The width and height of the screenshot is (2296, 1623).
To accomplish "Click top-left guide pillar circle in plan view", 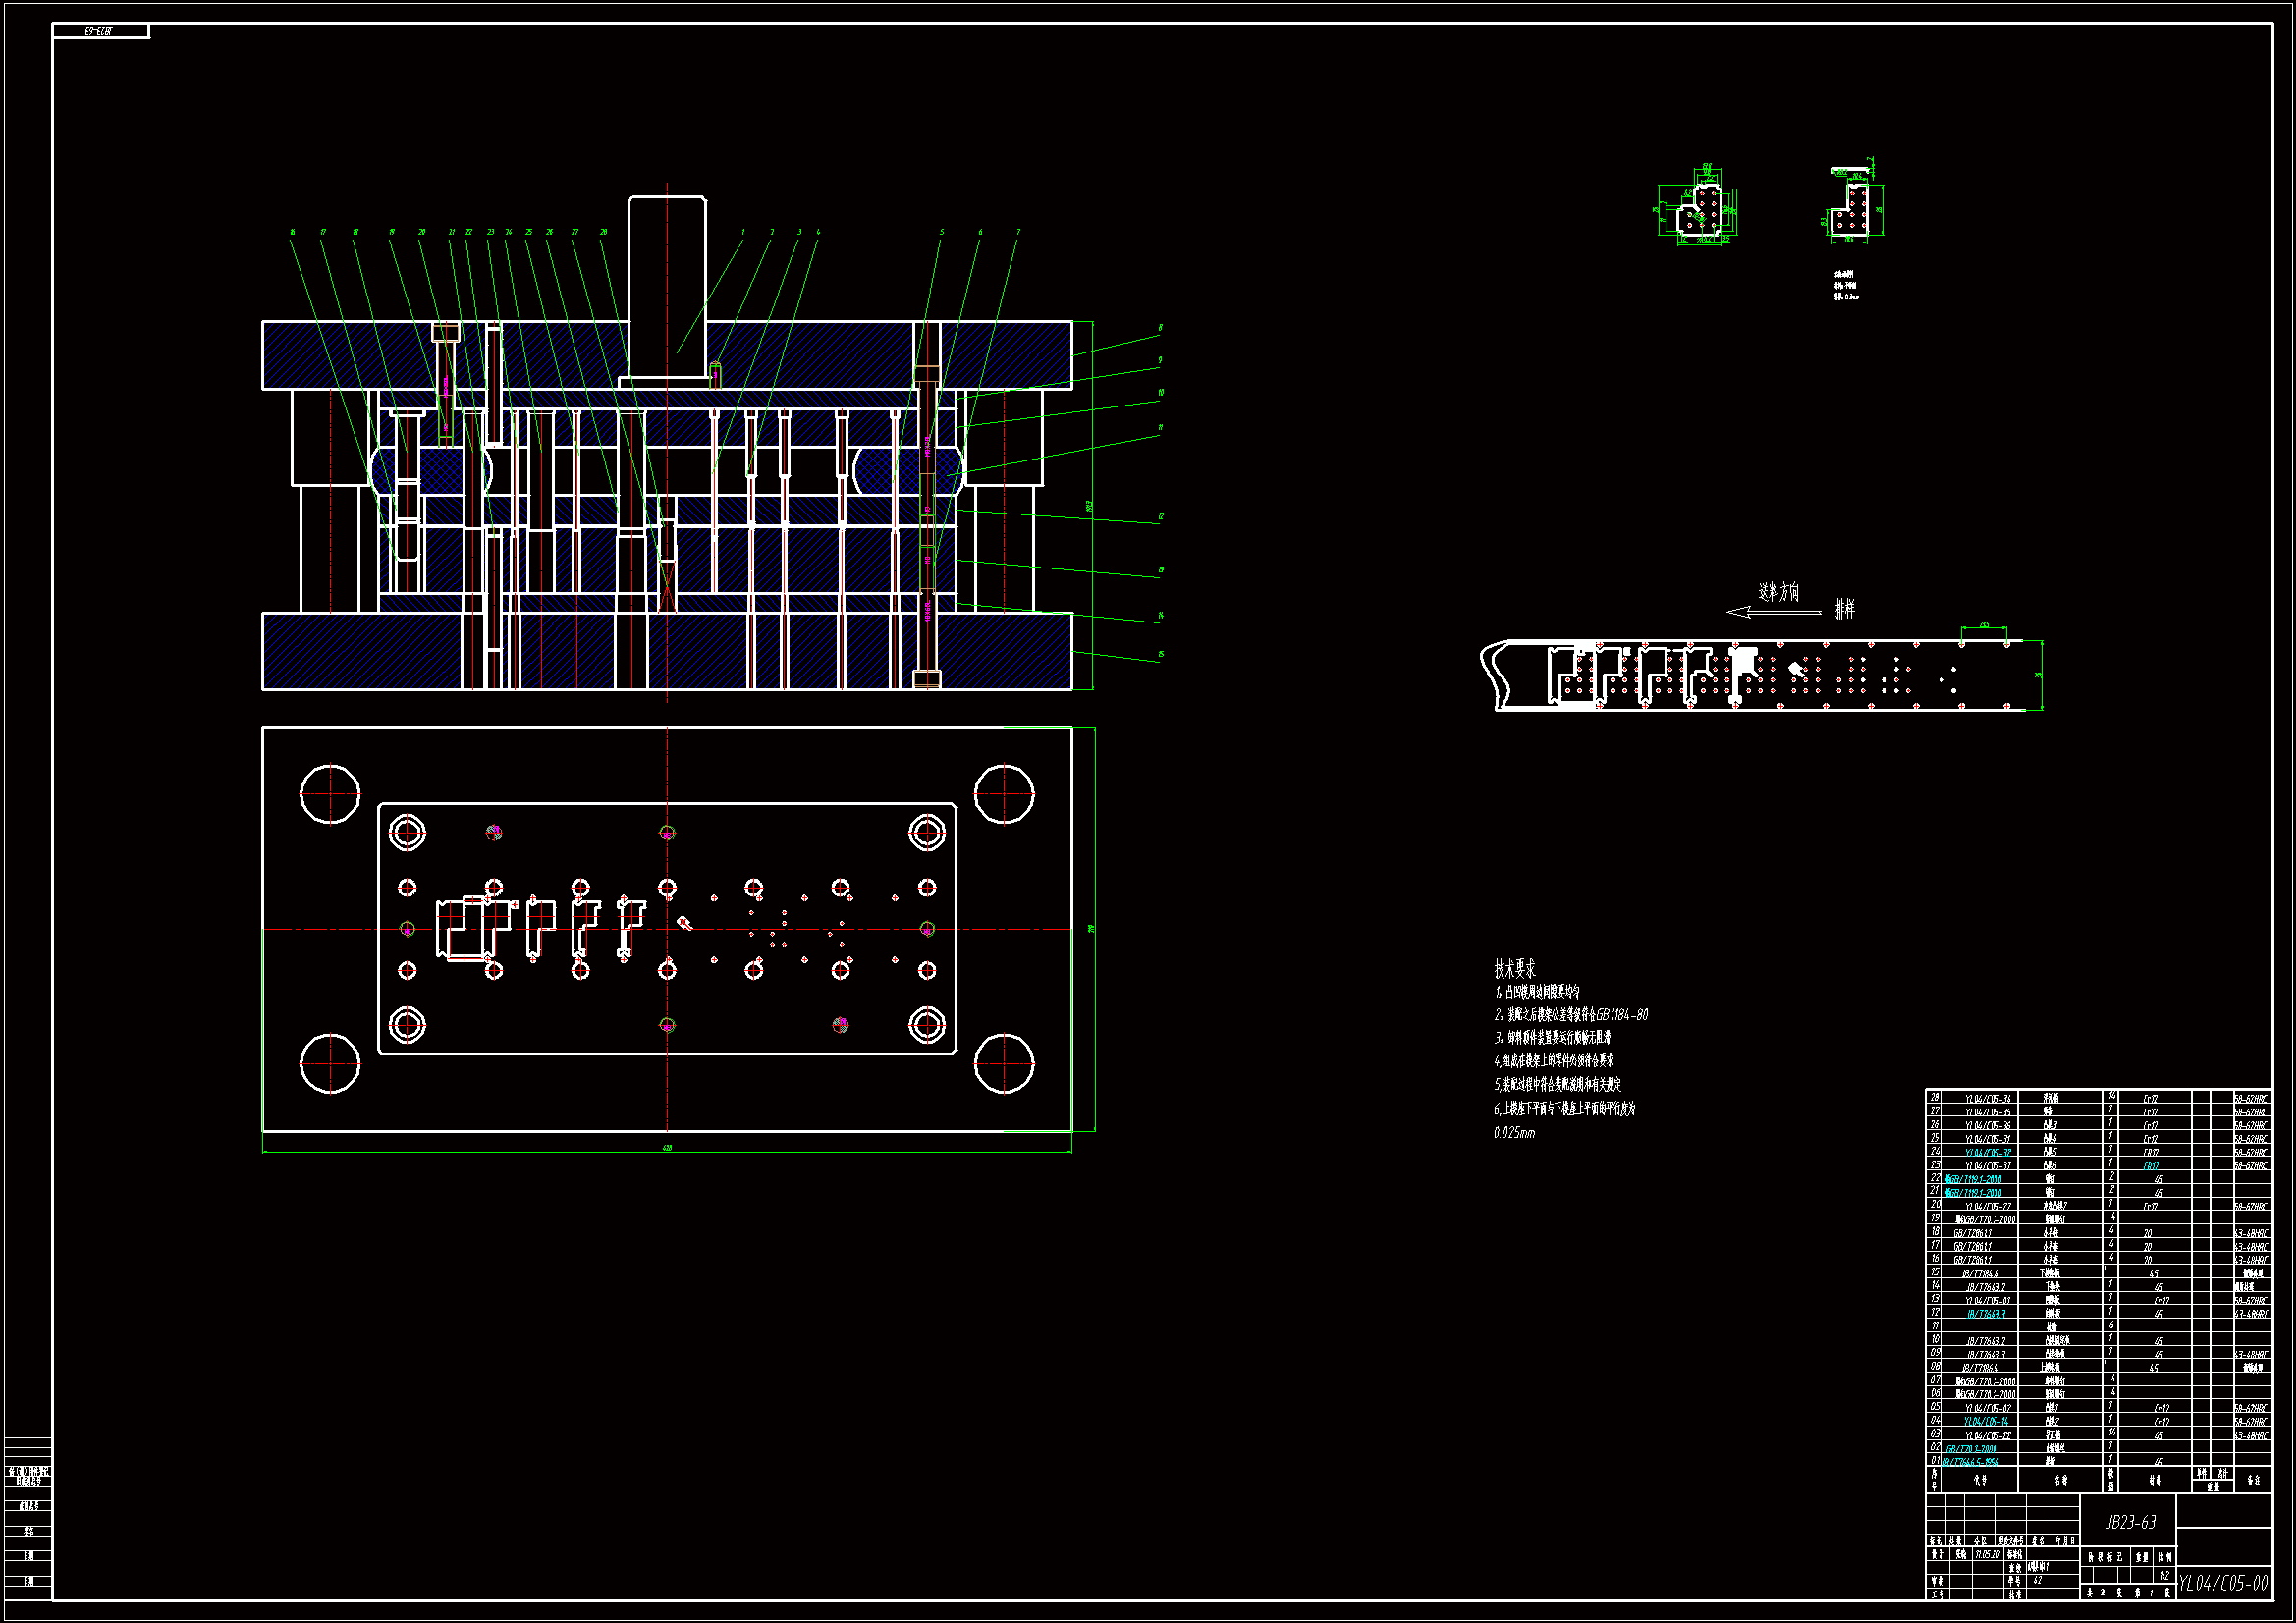I will (x=330, y=794).
